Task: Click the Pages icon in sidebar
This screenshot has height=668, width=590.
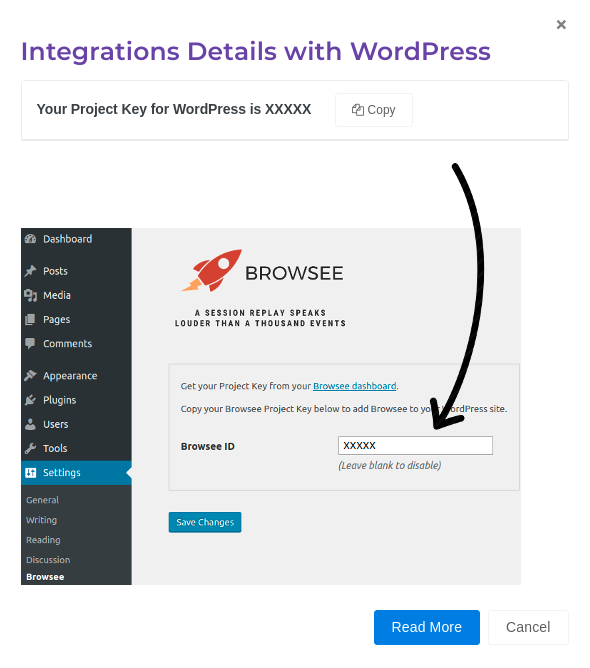Action: (30, 320)
